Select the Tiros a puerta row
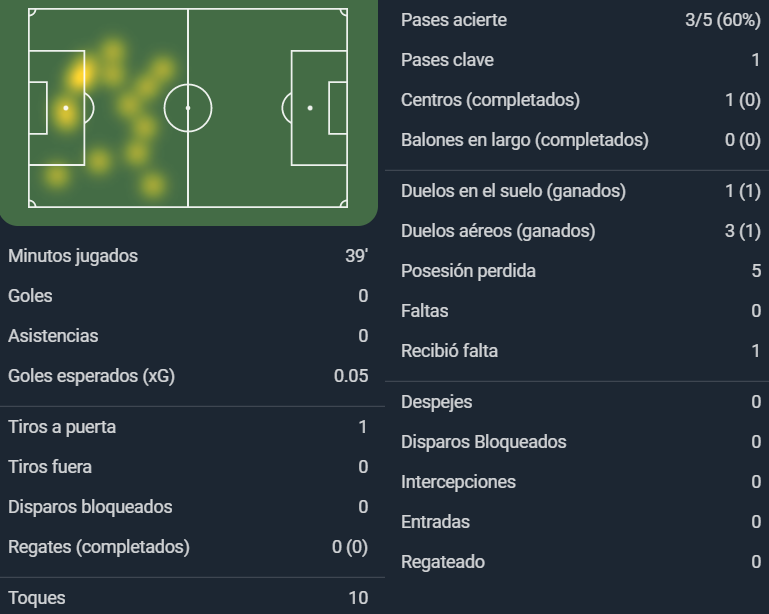The width and height of the screenshot is (769, 614). pos(188,427)
